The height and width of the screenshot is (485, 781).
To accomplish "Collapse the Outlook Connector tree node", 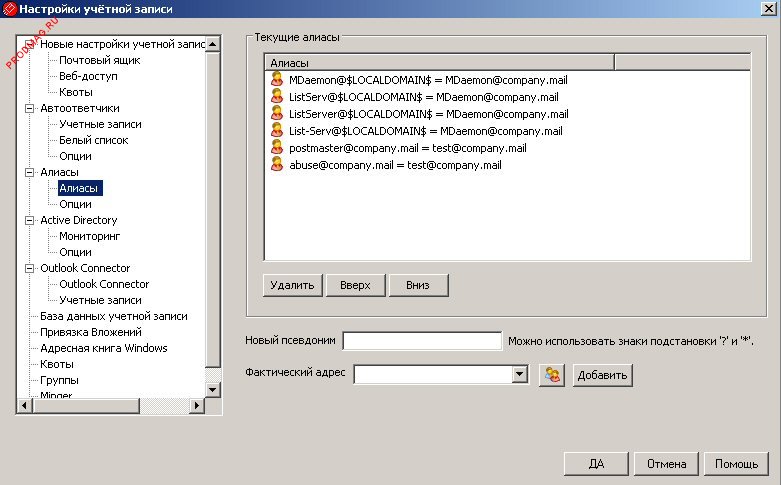I will [29, 268].
